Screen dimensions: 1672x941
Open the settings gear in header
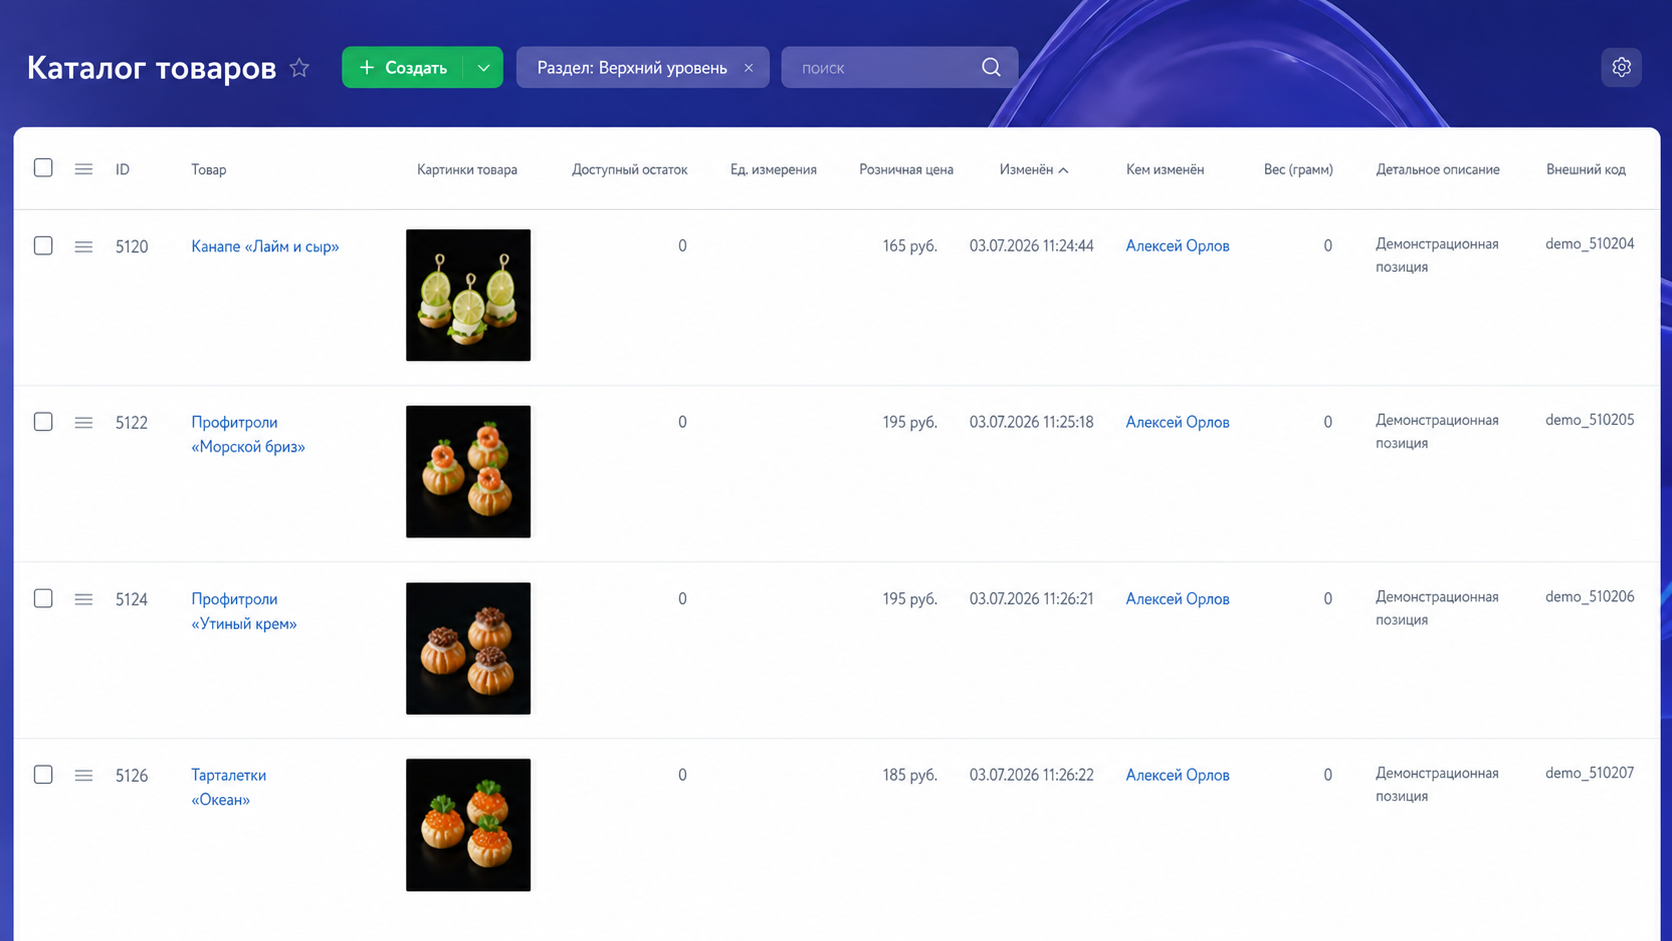pos(1621,67)
